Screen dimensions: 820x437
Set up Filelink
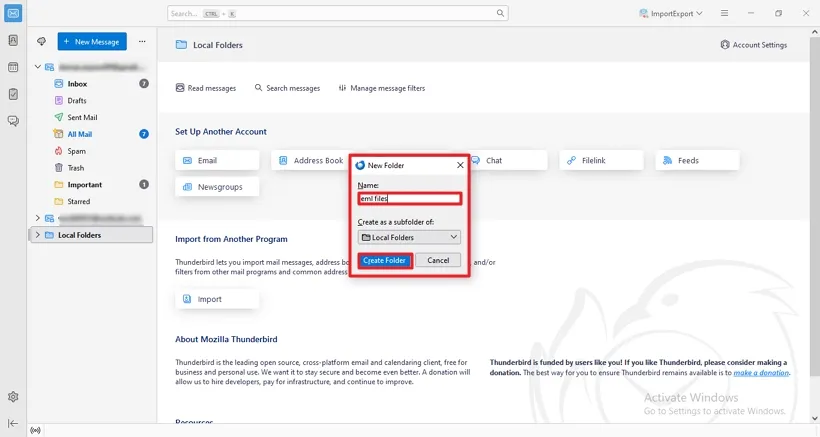pos(601,160)
